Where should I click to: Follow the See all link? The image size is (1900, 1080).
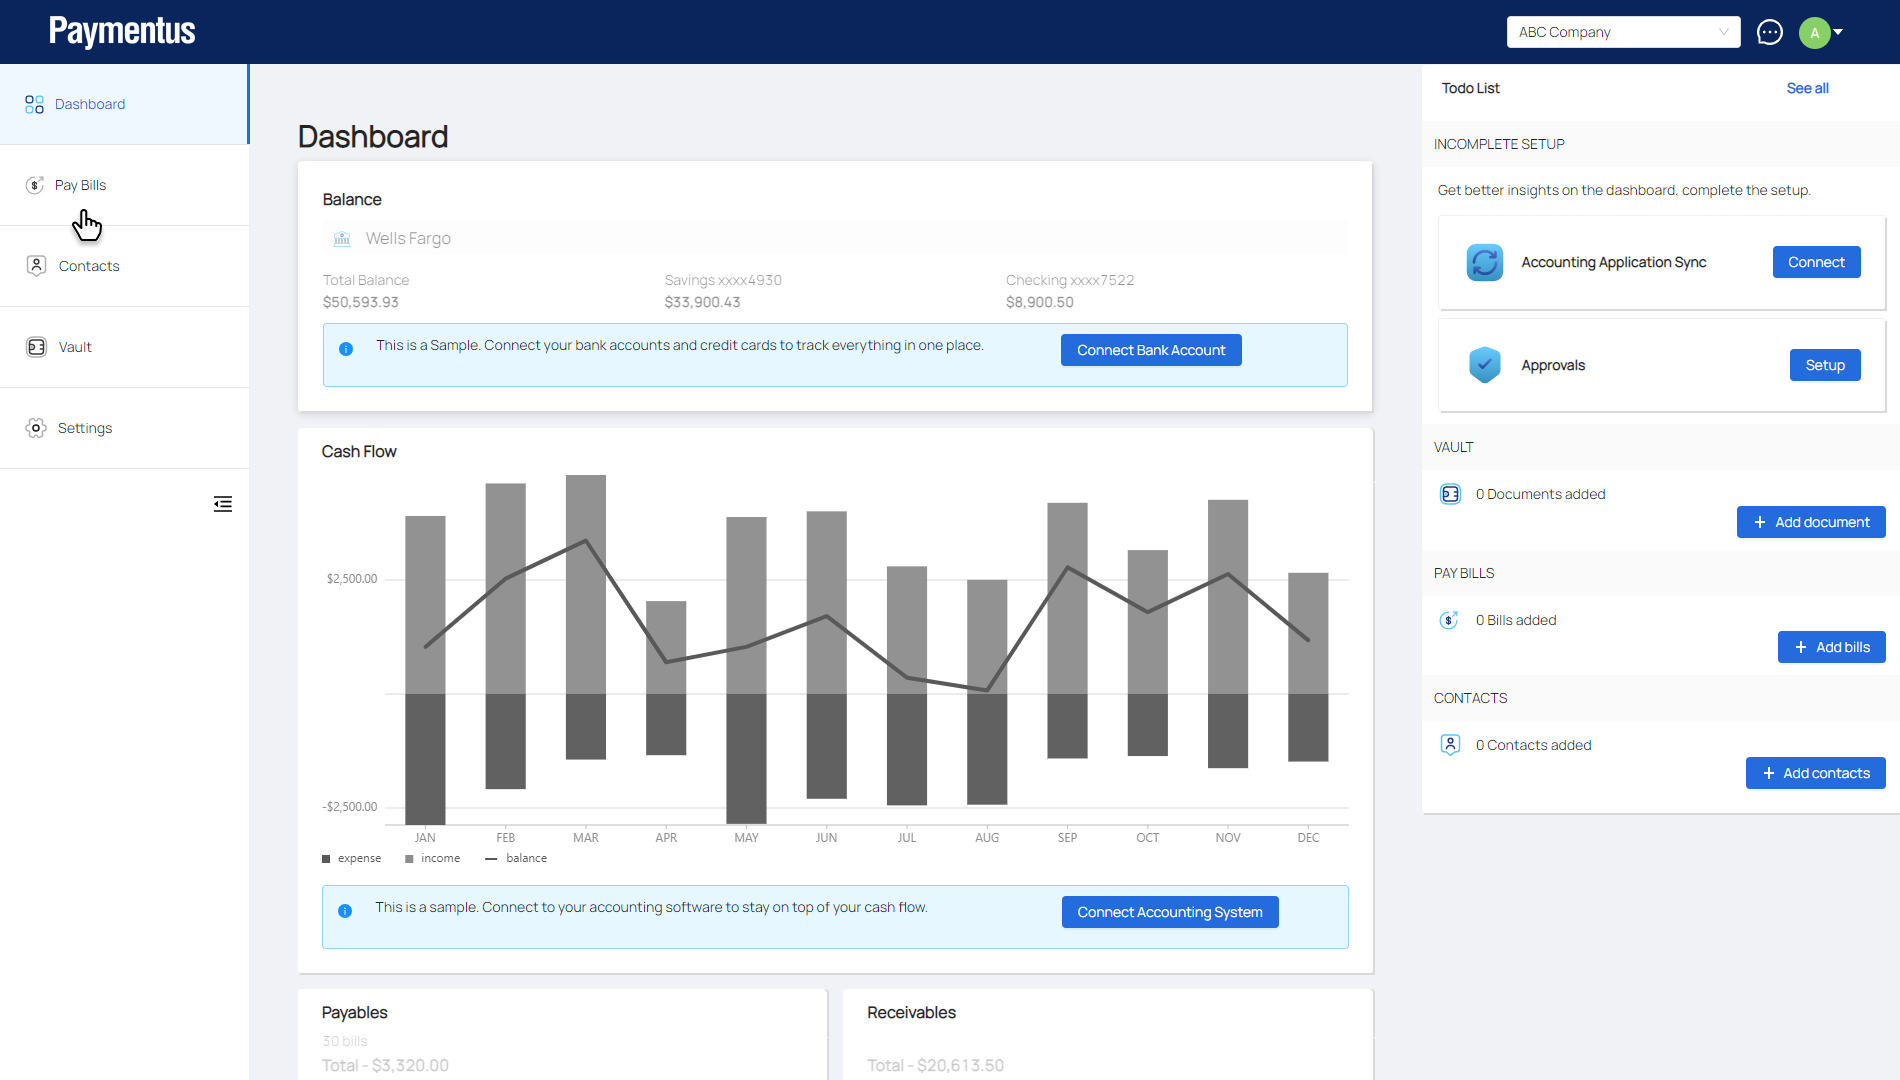(1807, 88)
